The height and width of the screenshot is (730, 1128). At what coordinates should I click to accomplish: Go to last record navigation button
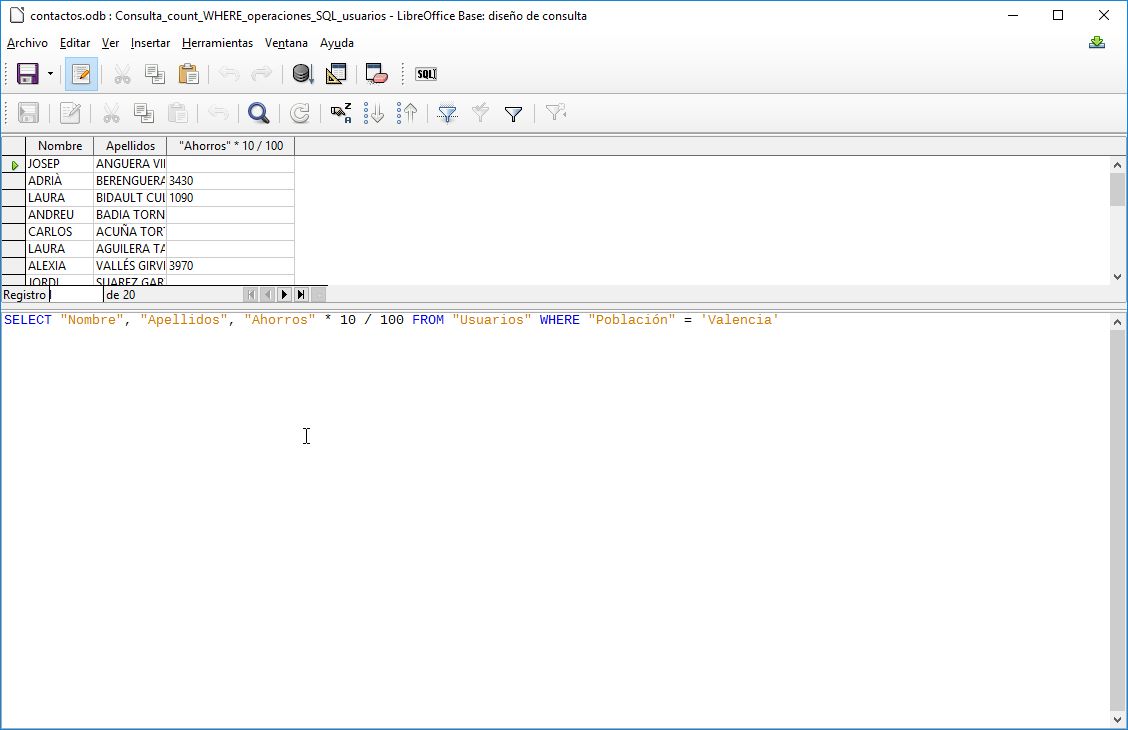click(x=301, y=294)
